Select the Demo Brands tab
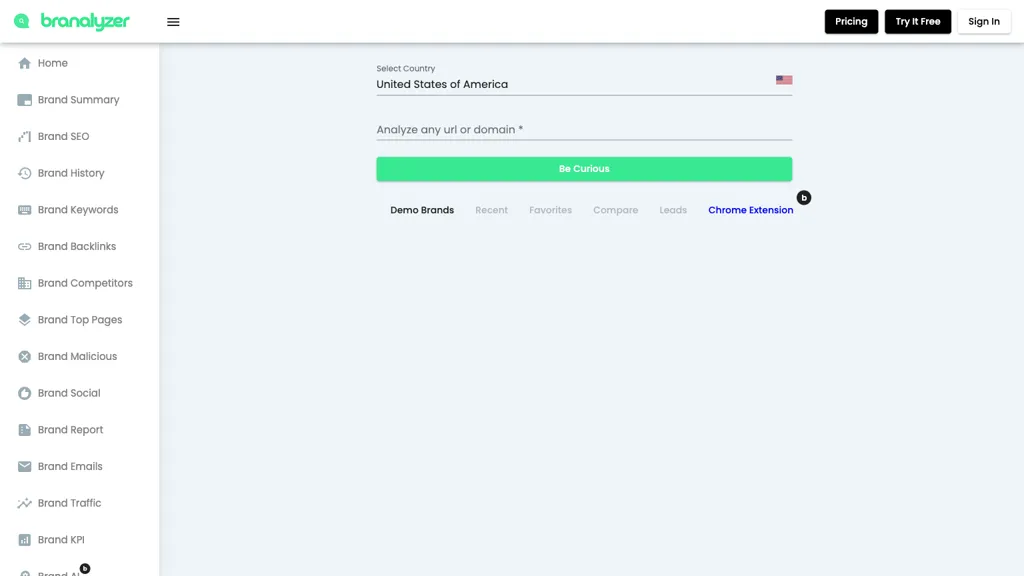Image resolution: width=1024 pixels, height=576 pixels. [422, 210]
